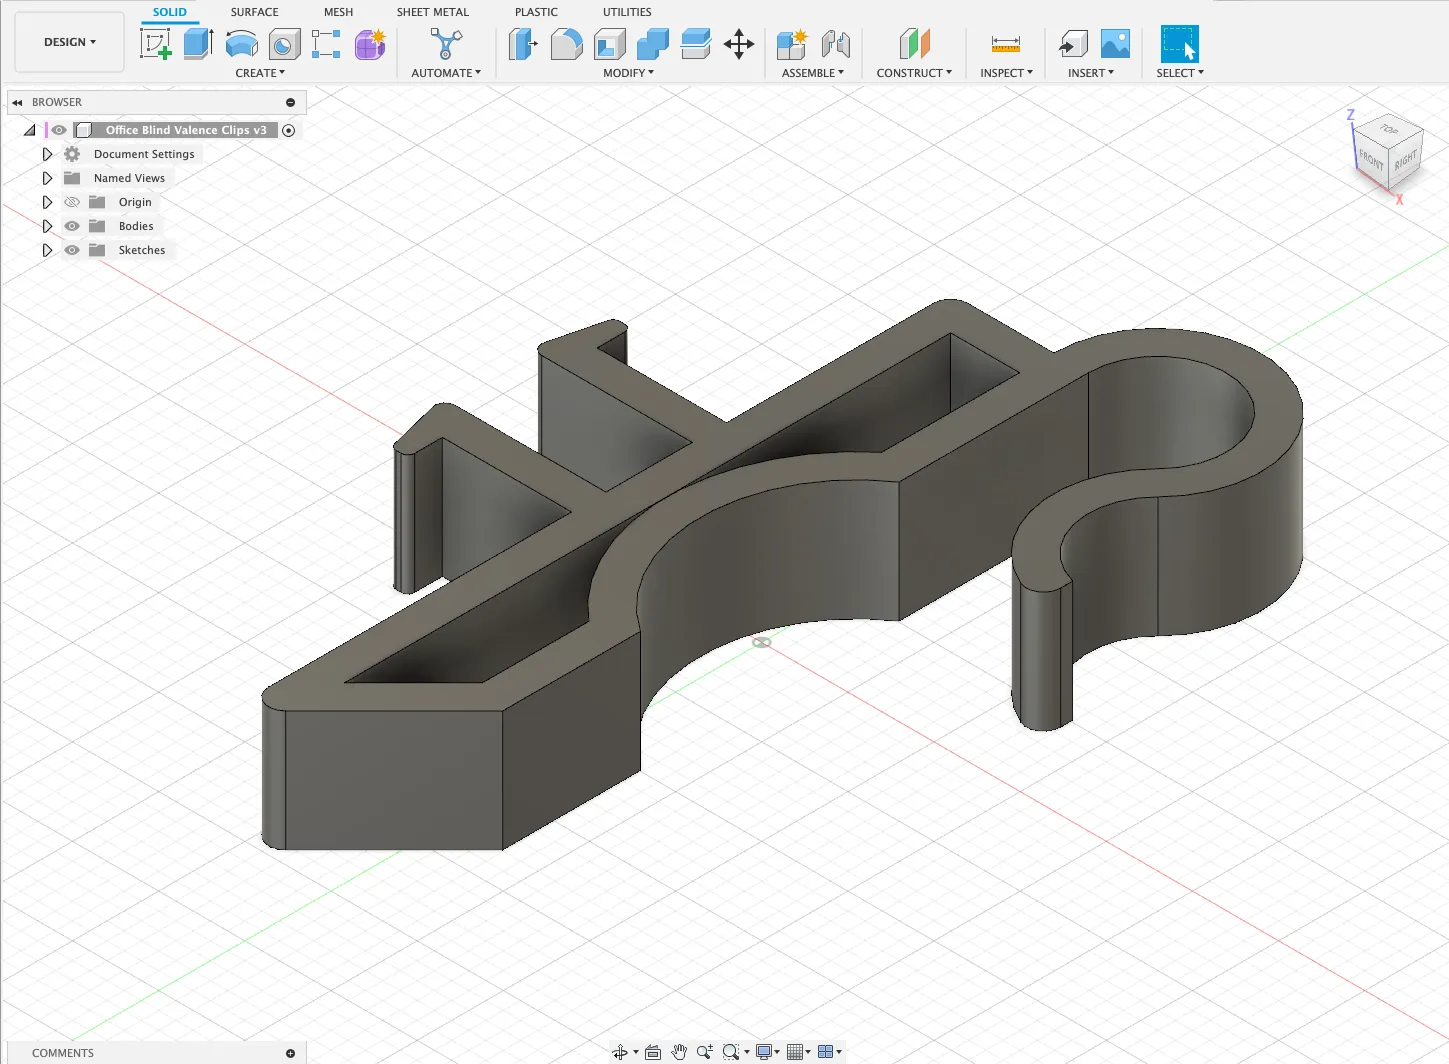Open the Insert Image canvas tool
Screen dimensions: 1449x1064
click(x=1115, y=44)
